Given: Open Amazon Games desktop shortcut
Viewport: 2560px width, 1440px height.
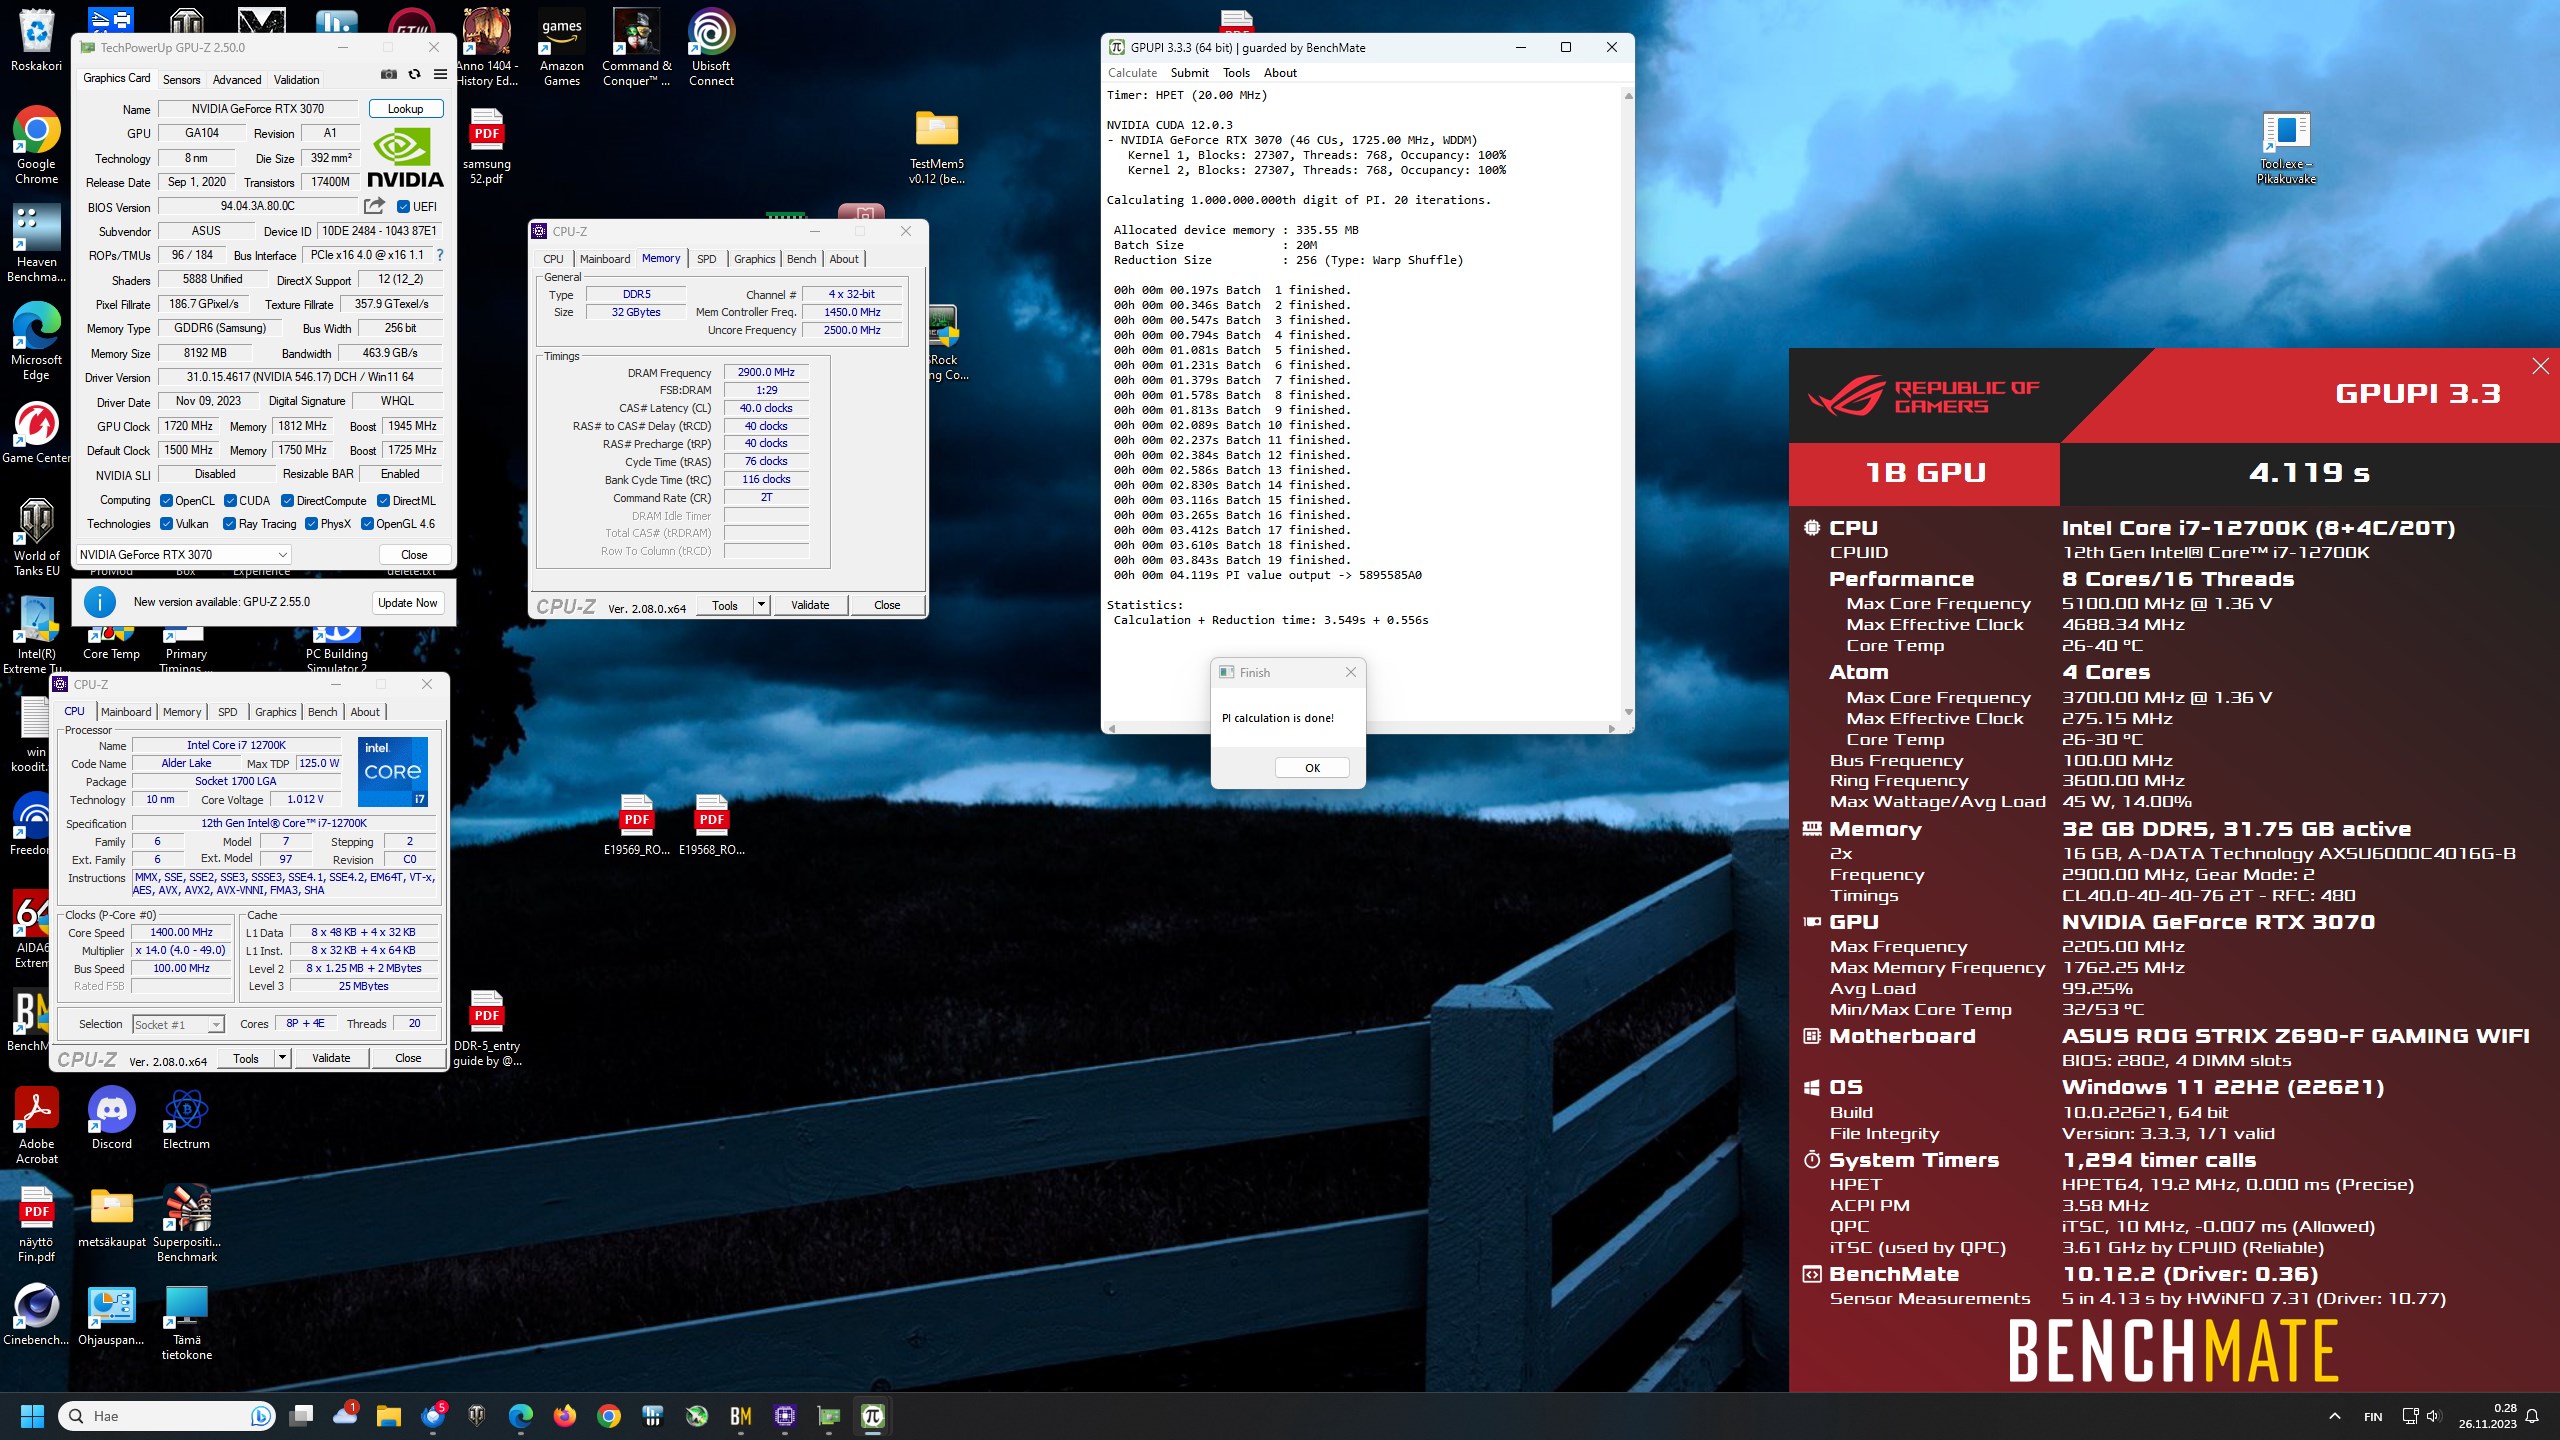Looking at the screenshot, I should 562,48.
